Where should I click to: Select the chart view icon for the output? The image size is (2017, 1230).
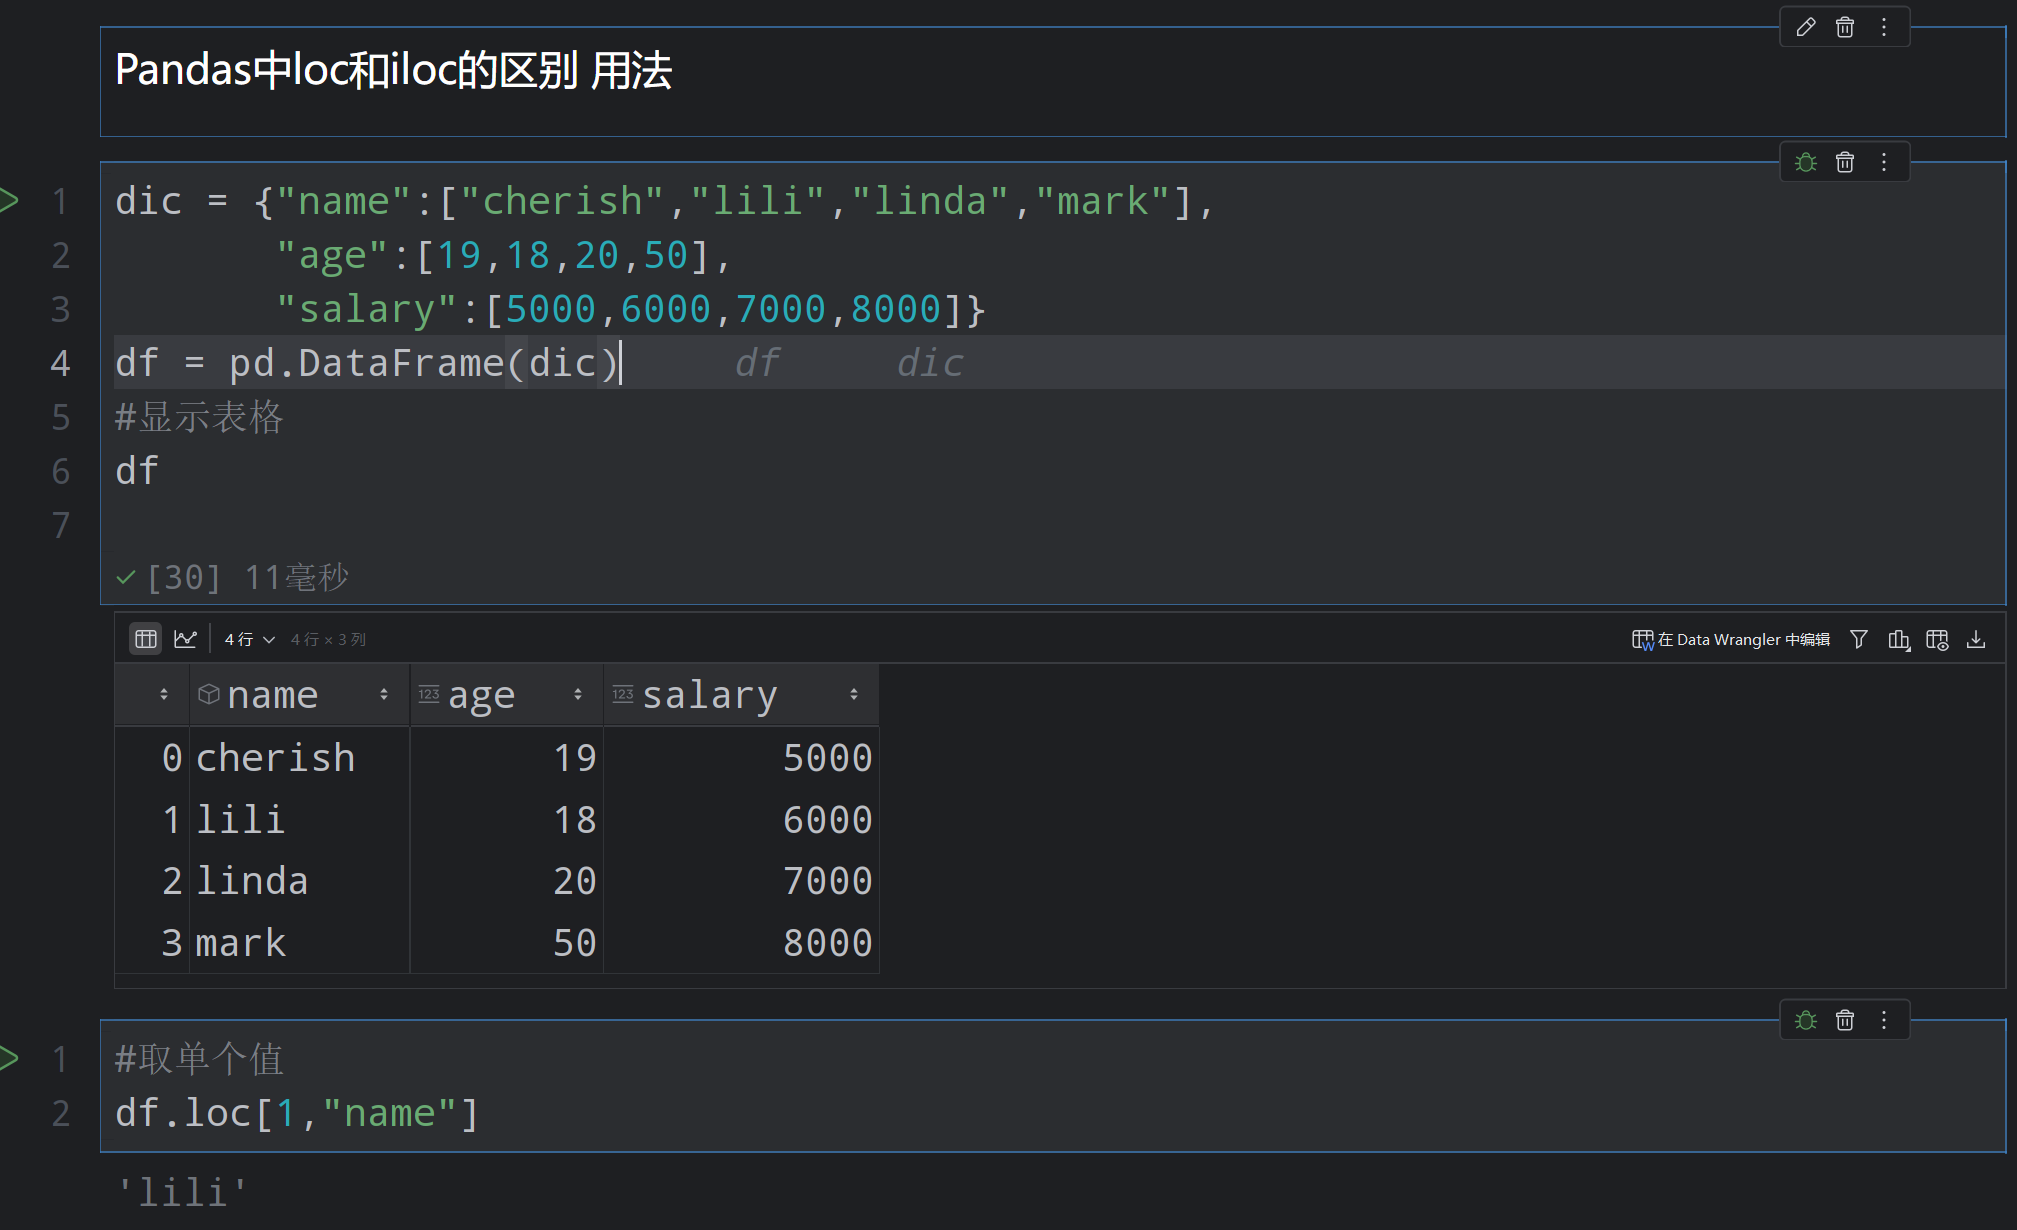tap(186, 638)
